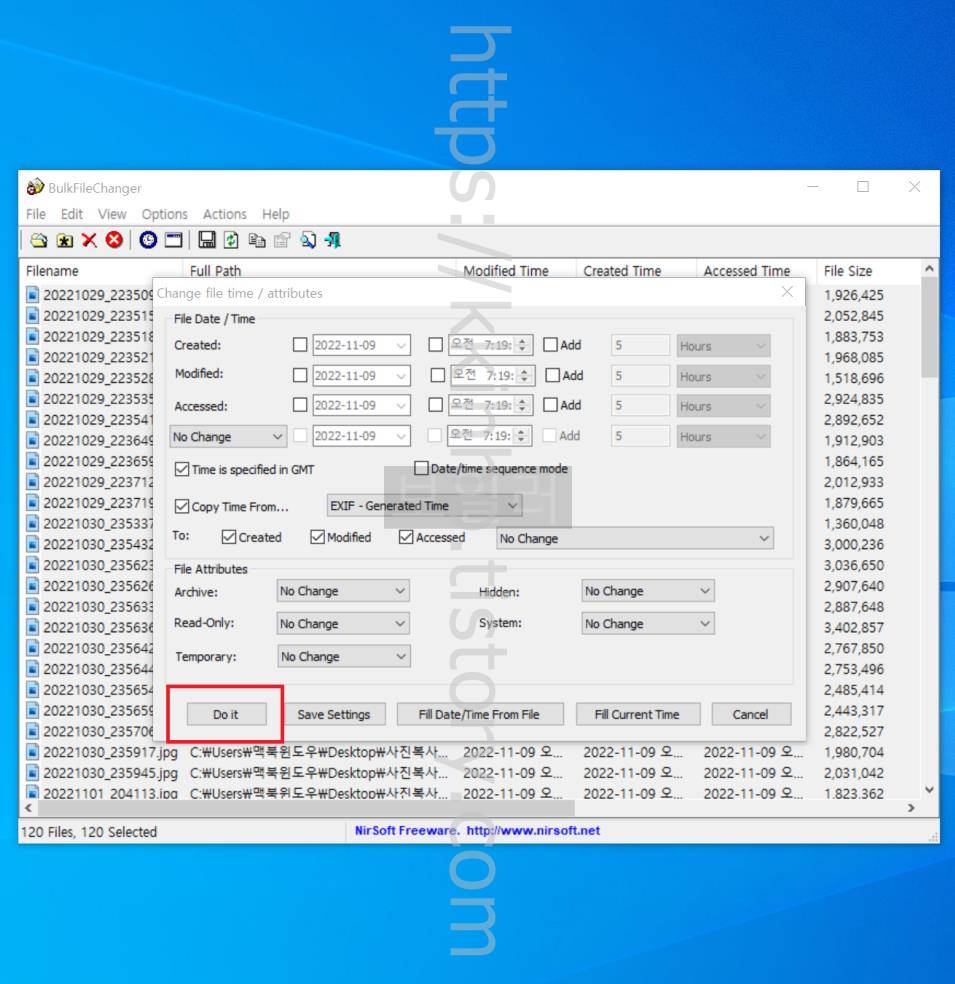Click the Add By Wildcard folder icon

point(65,240)
